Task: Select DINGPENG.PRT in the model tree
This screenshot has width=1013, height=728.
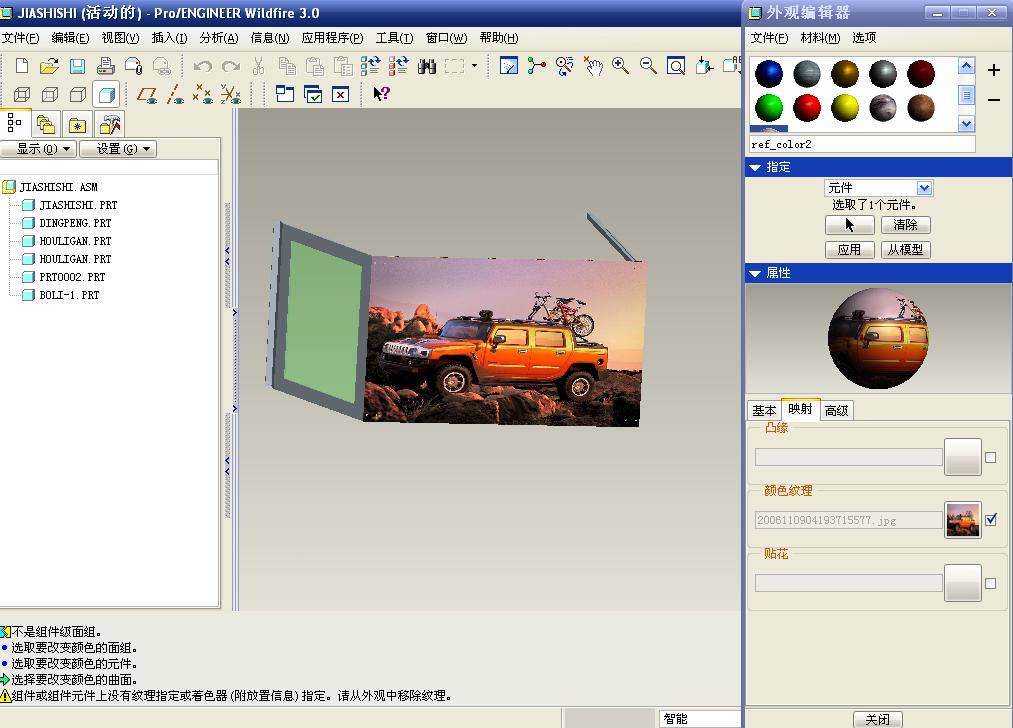Action: pos(75,224)
